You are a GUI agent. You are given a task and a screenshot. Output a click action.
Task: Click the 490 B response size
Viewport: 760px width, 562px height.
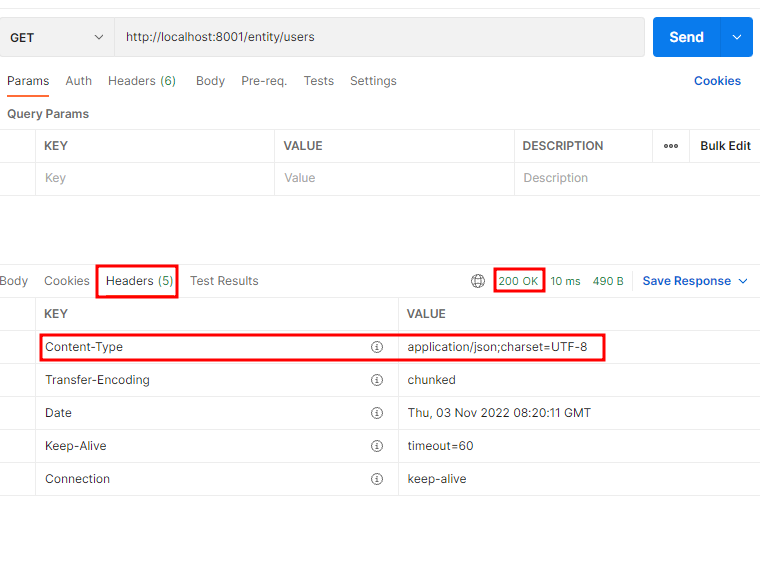pyautogui.click(x=608, y=281)
